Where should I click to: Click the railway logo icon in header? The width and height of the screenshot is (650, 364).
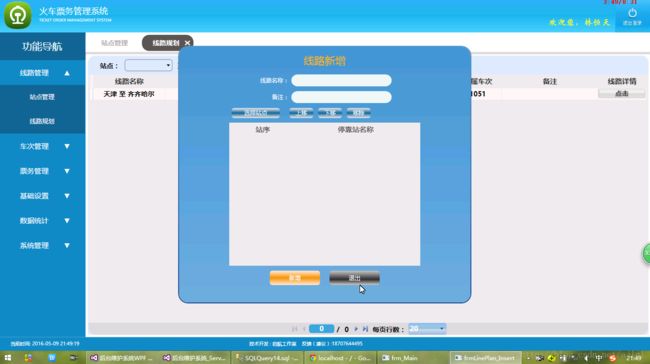coord(17,15)
